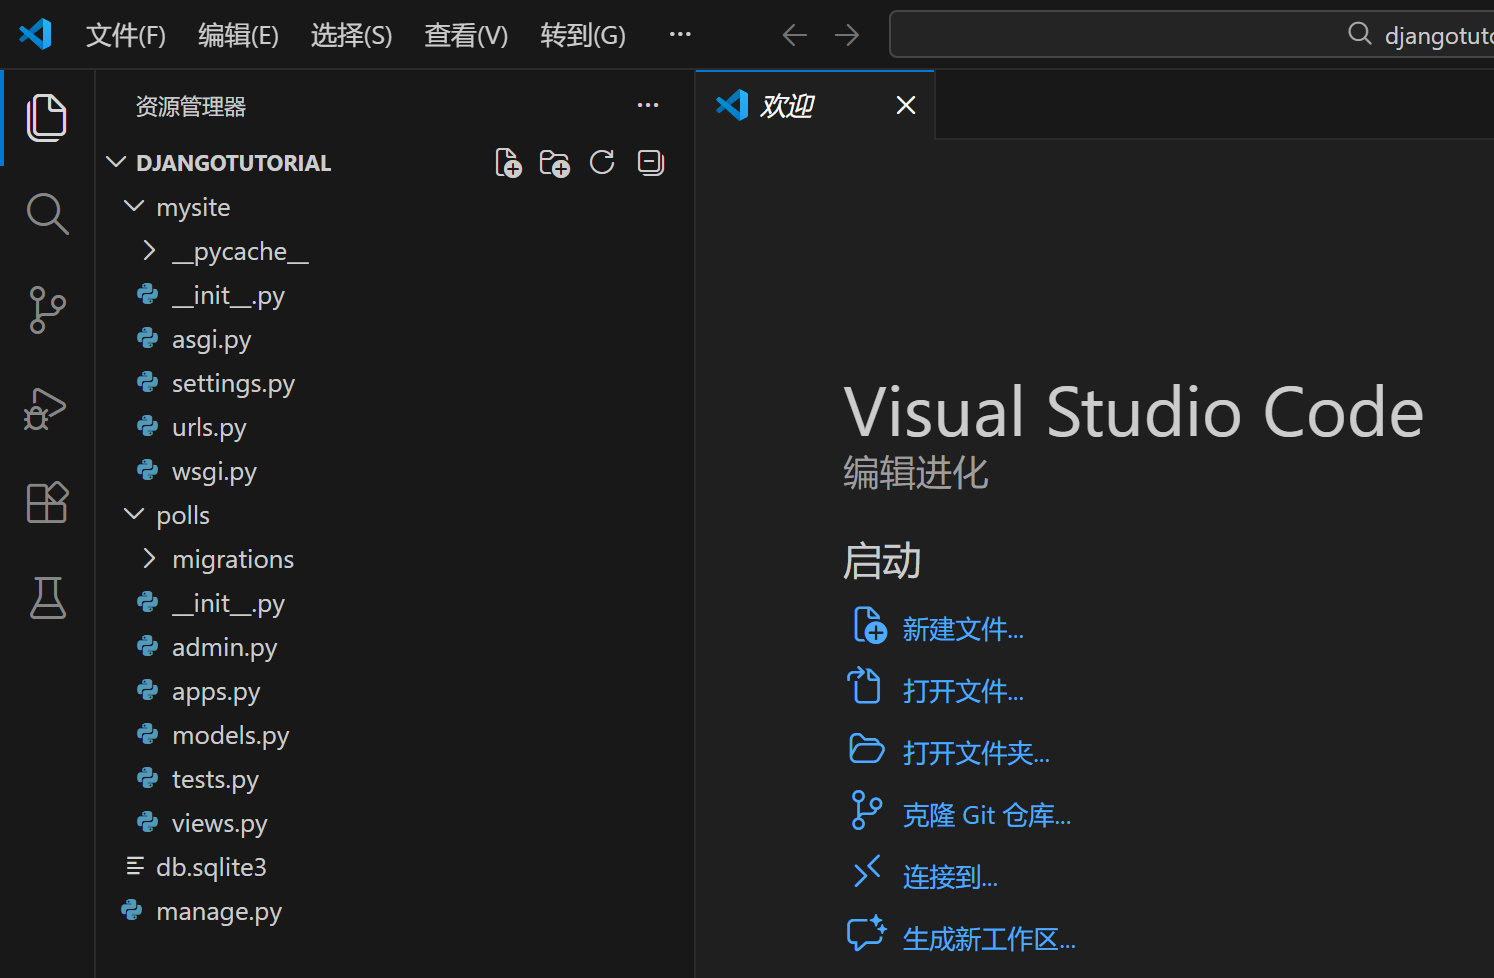Click the file icon beside db.sqlite3
The height and width of the screenshot is (978, 1494).
tap(135, 866)
